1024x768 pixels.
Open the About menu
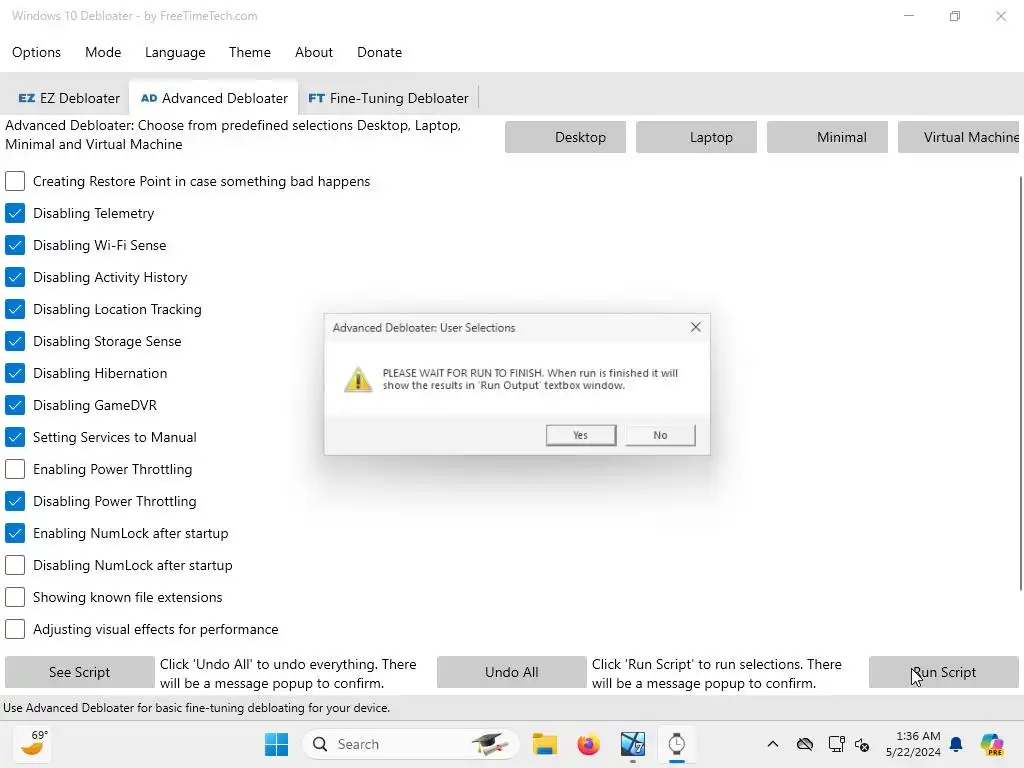tap(313, 52)
